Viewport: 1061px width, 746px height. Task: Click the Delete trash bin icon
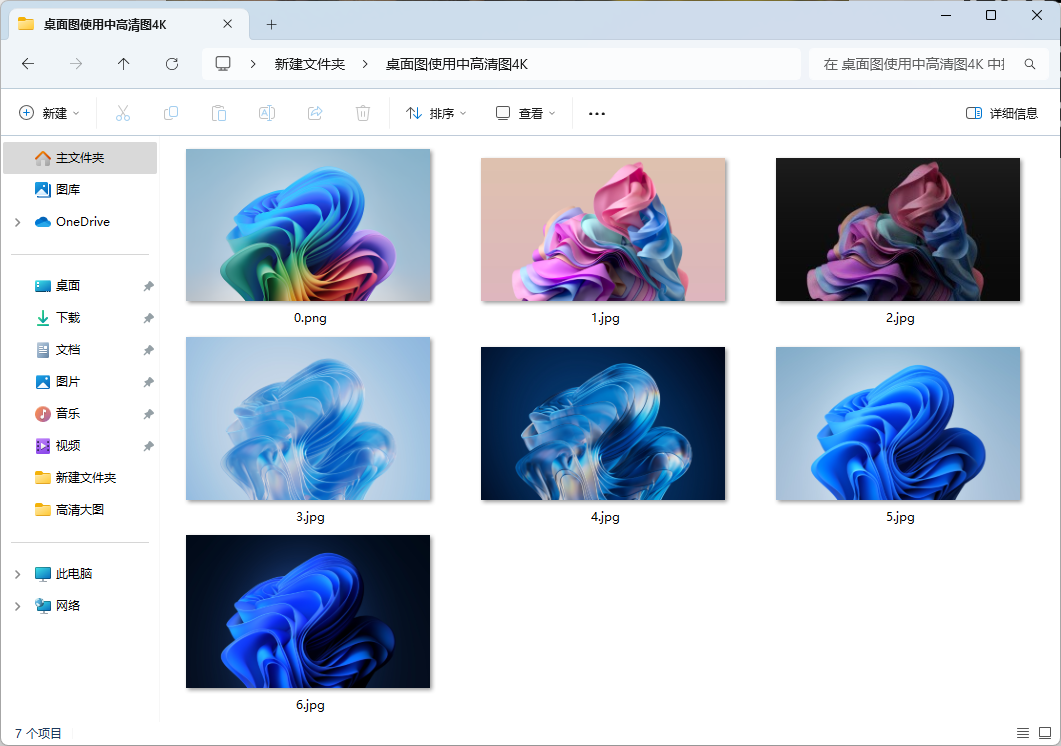(363, 114)
